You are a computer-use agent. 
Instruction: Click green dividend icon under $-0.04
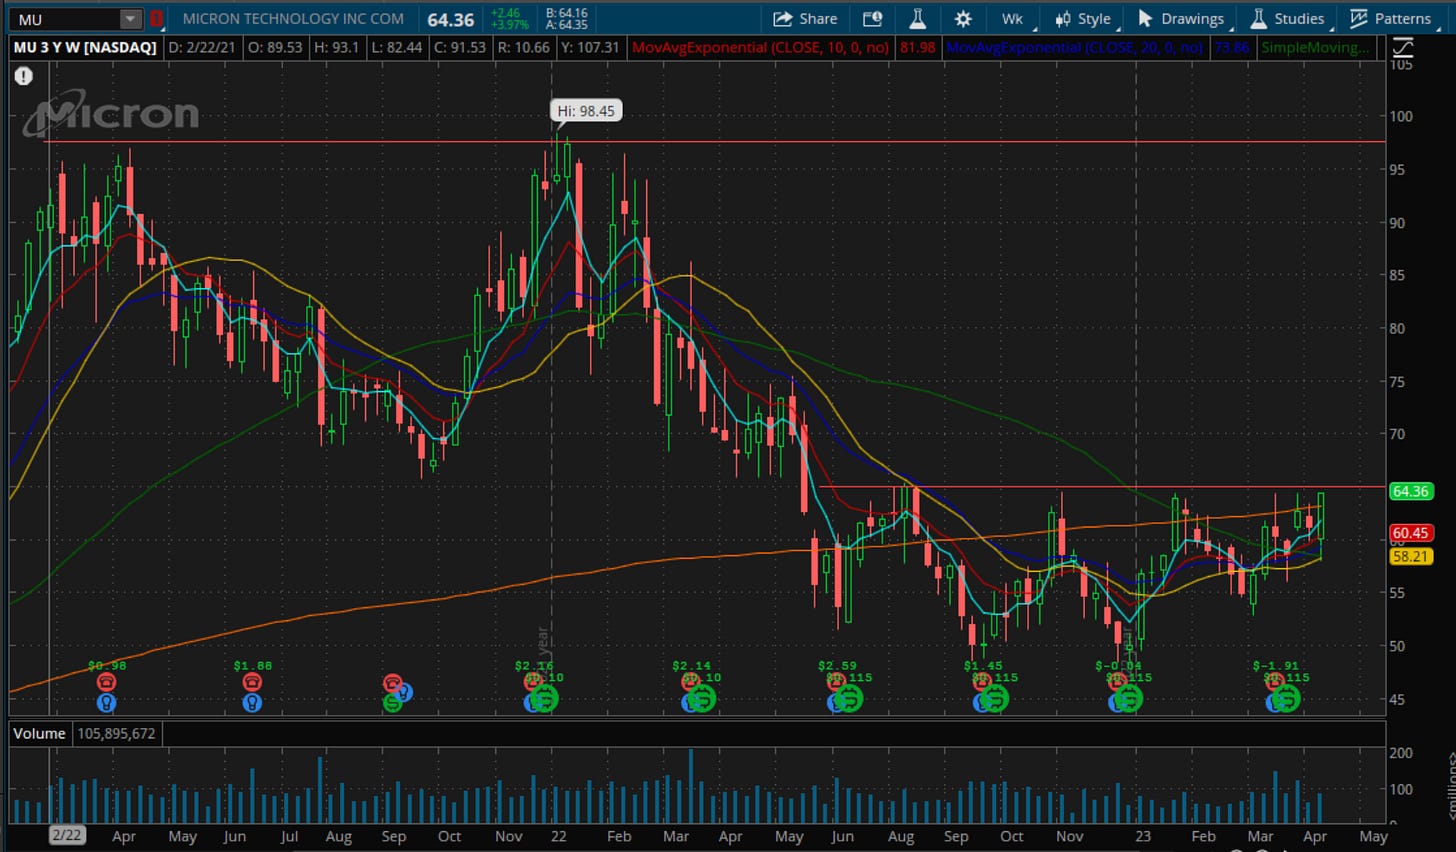[x=1129, y=699]
